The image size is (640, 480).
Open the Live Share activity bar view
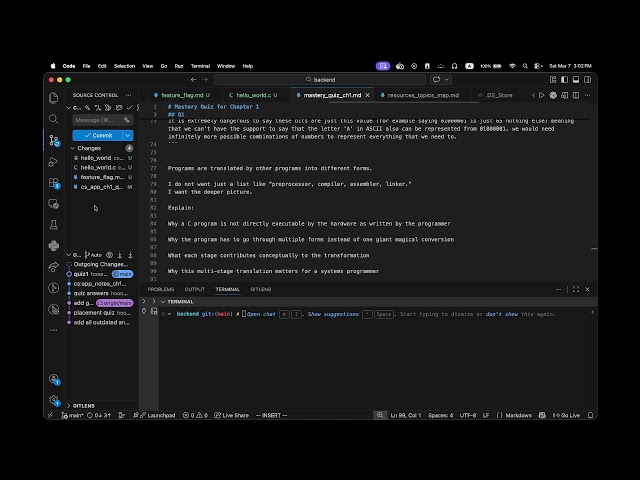coord(53,267)
